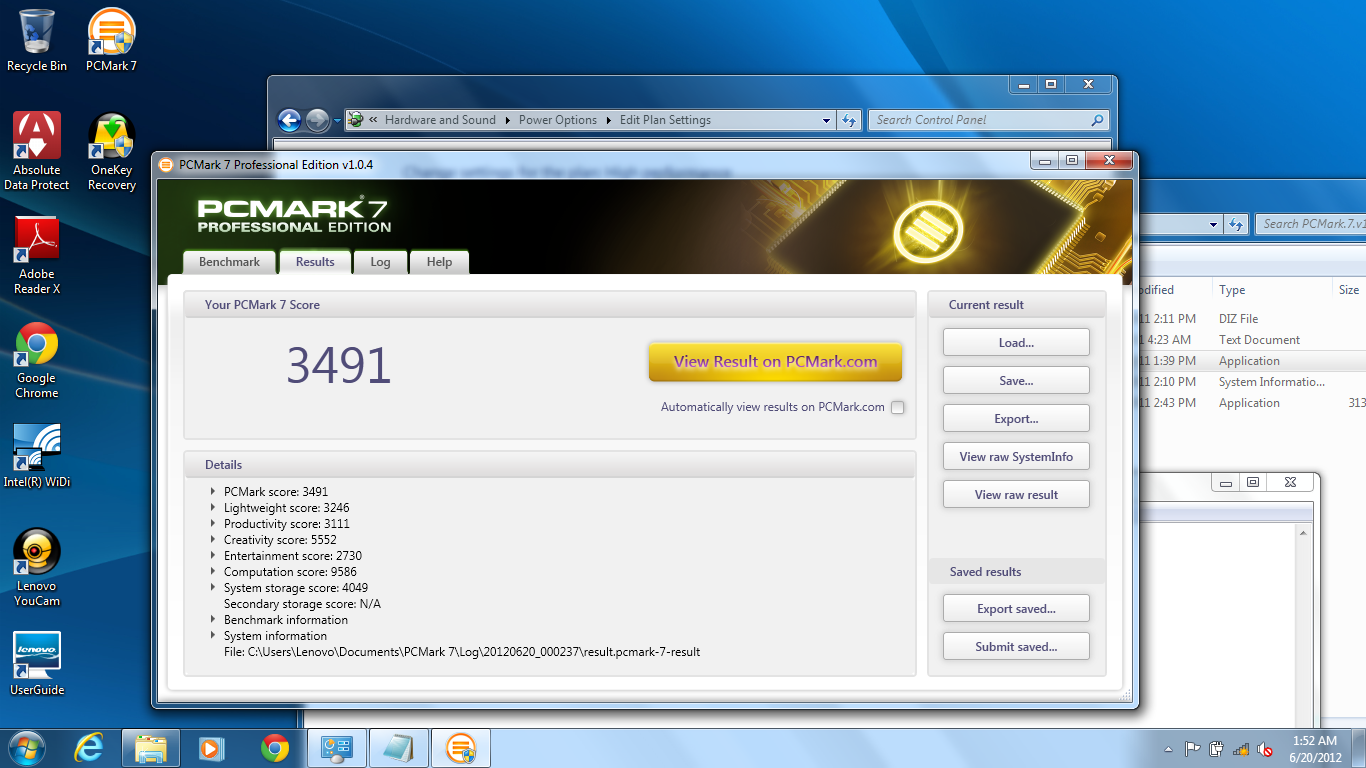Open the Intel(R) WiDi desktop shortcut
1366x768 pixels.
coord(37,456)
